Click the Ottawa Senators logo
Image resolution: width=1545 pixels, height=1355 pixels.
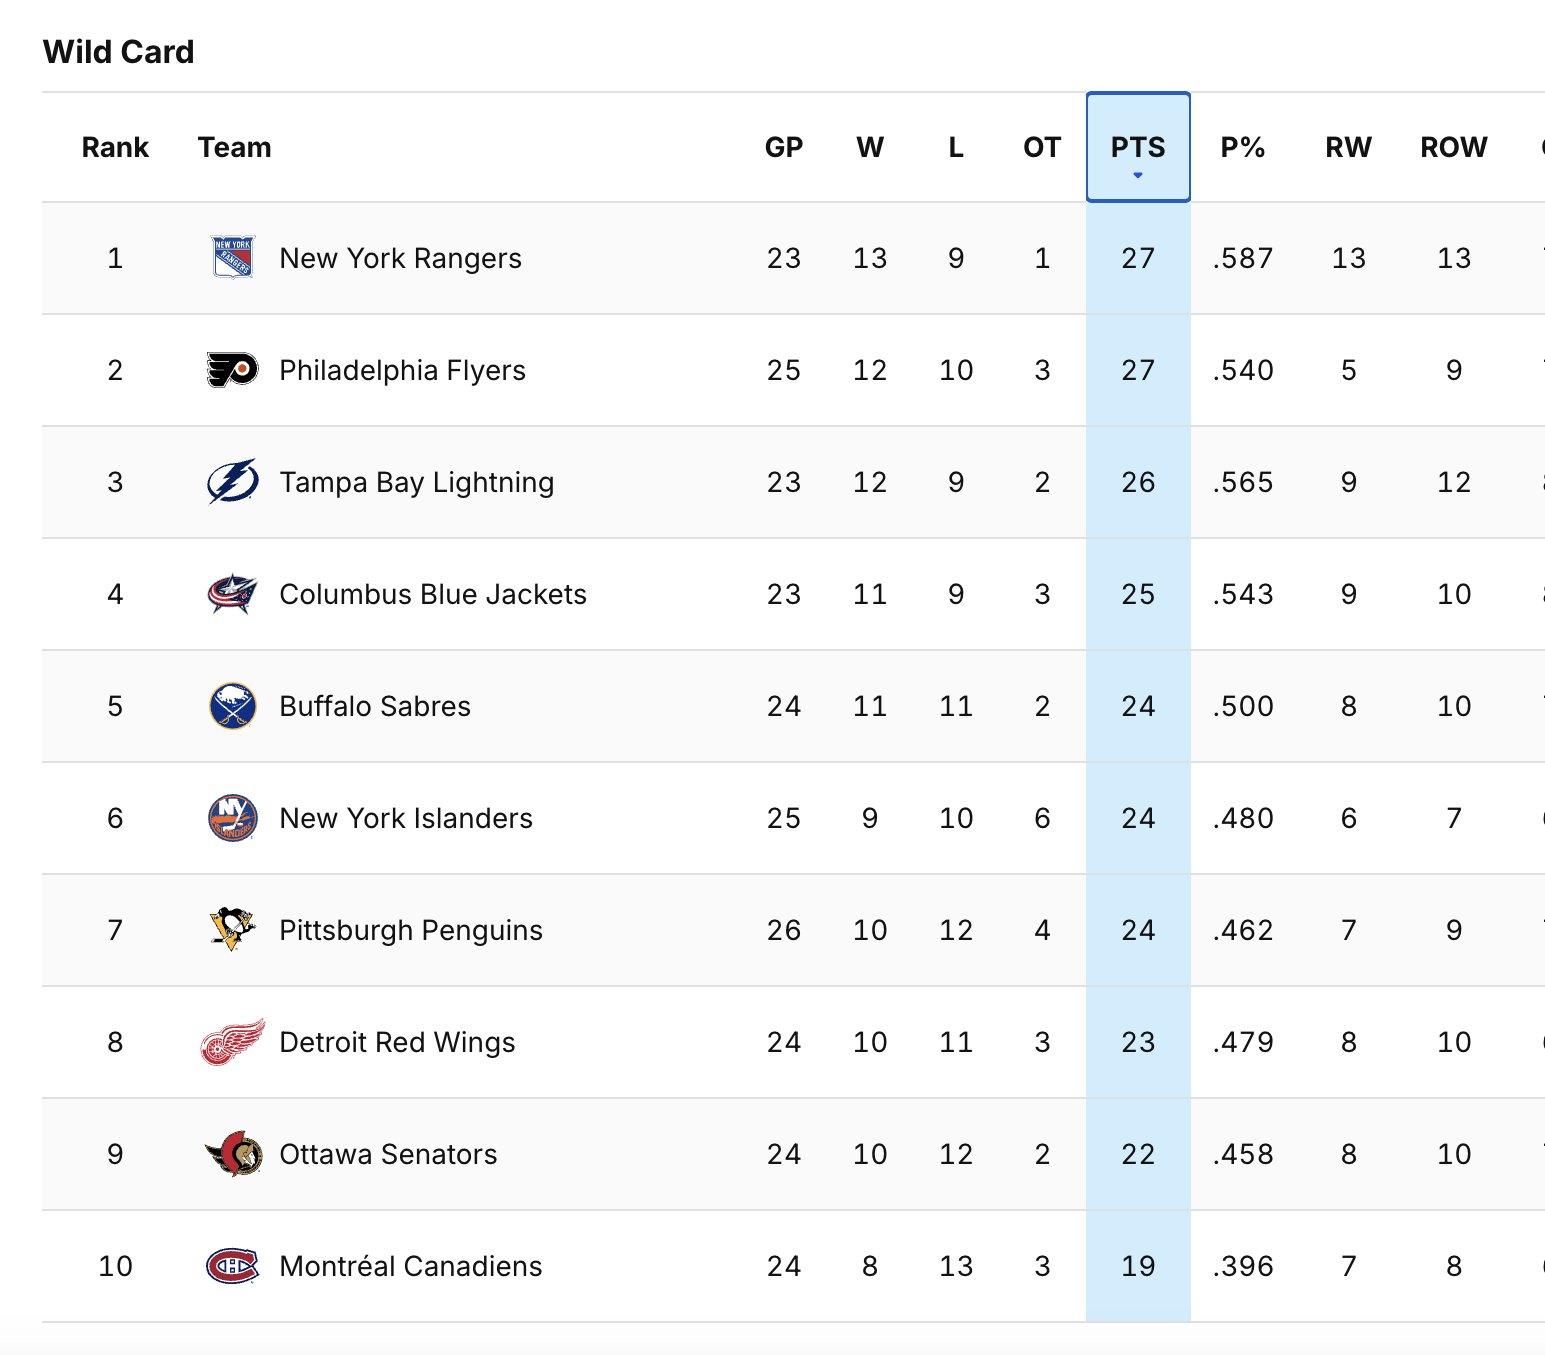(x=233, y=1154)
